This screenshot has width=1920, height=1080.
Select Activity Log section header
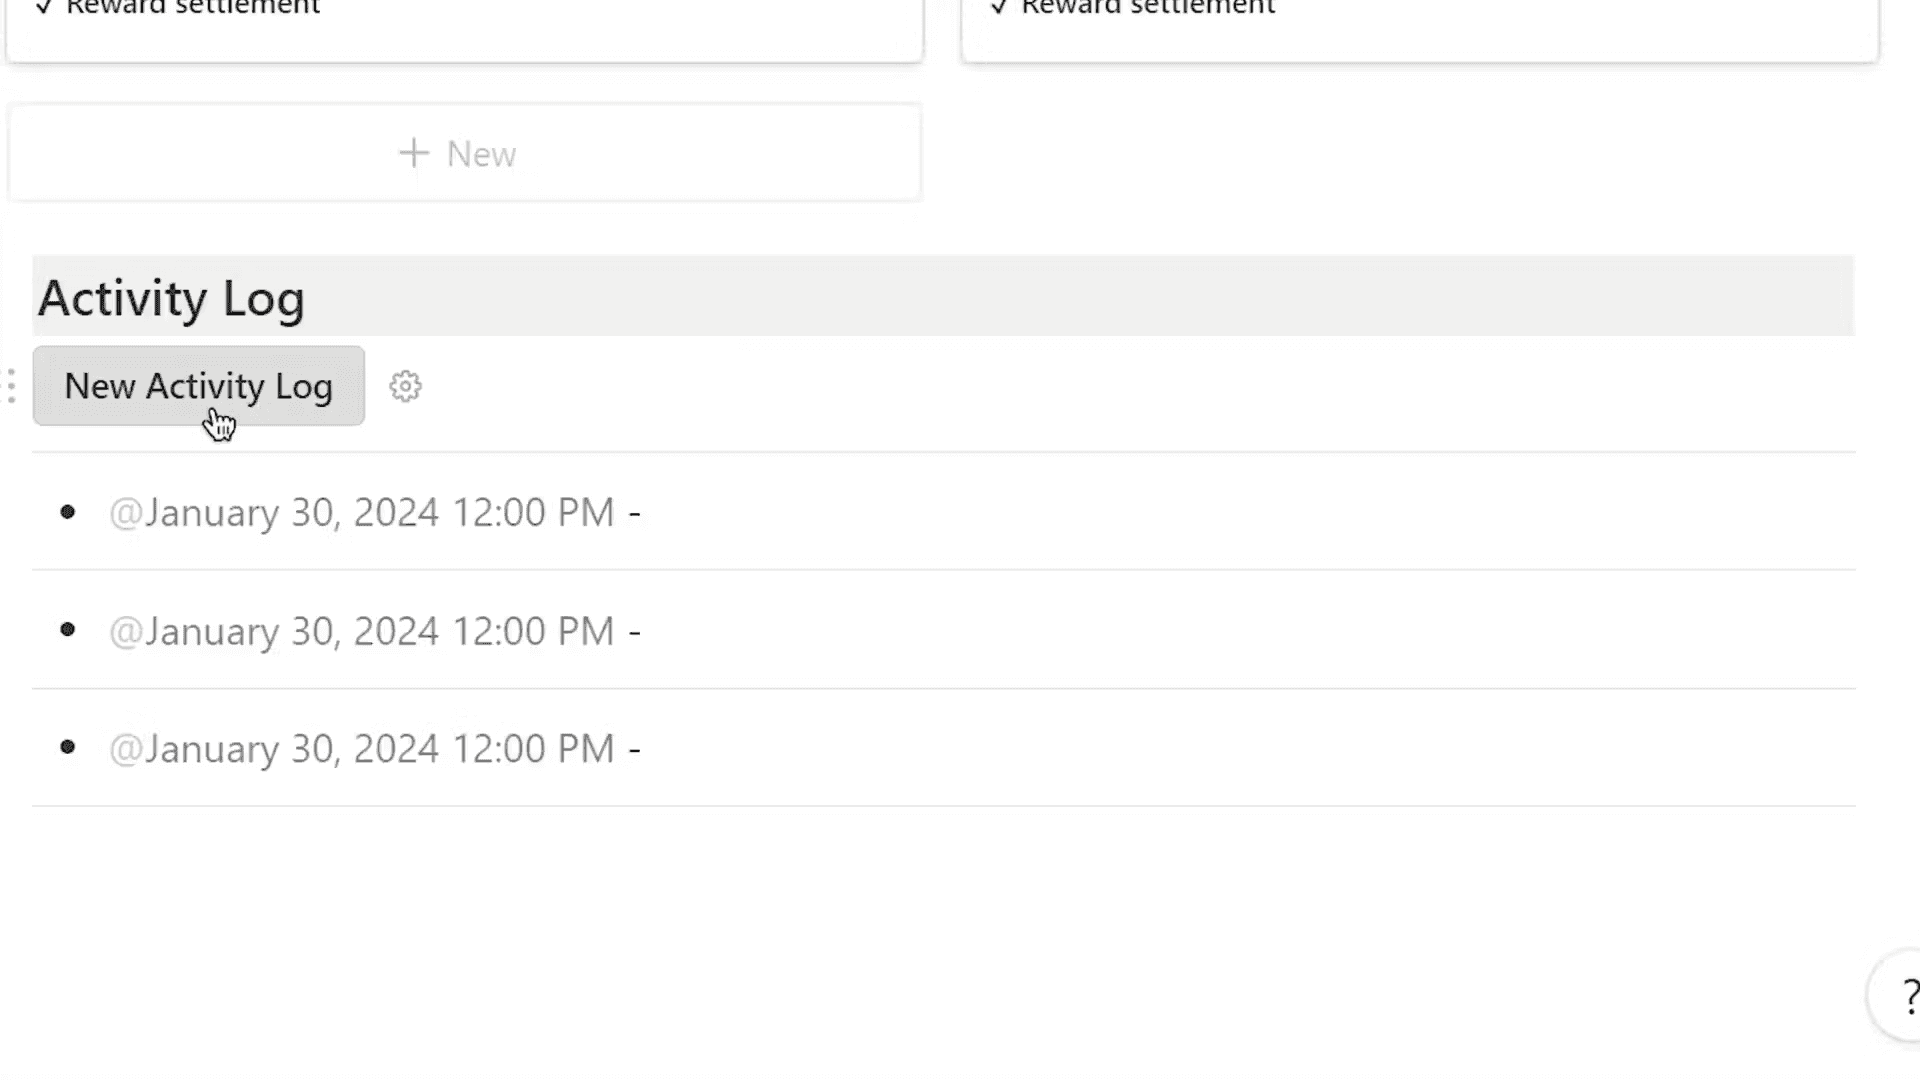pyautogui.click(x=170, y=297)
